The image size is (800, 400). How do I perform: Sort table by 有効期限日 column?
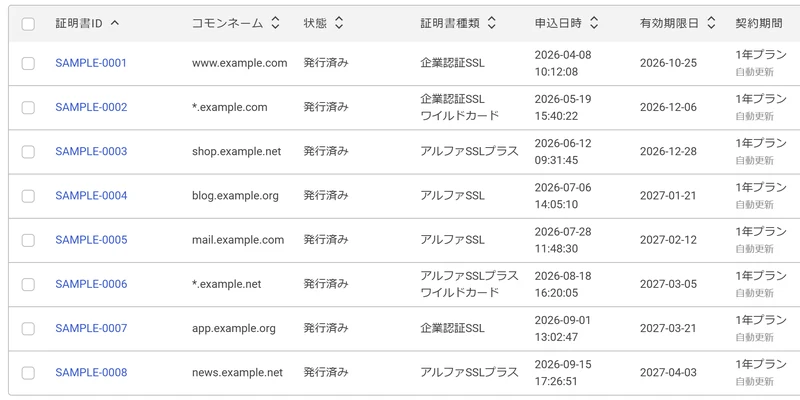coord(711,23)
